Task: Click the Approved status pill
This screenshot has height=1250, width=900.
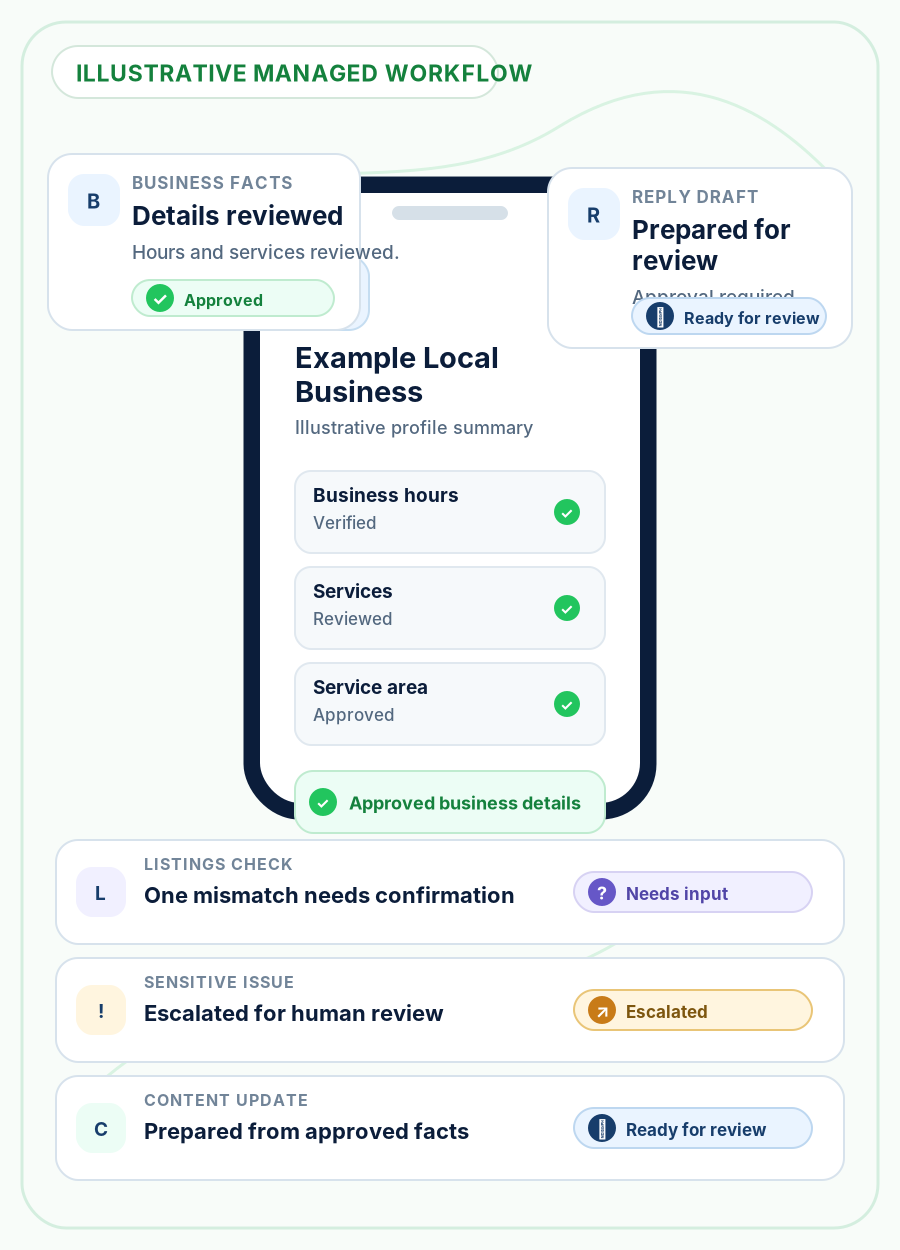Action: pos(233,299)
